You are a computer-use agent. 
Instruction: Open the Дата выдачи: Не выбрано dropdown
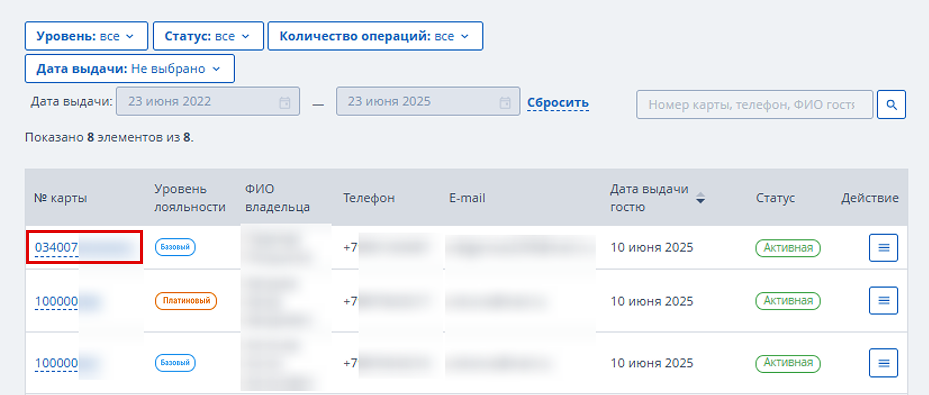[130, 69]
